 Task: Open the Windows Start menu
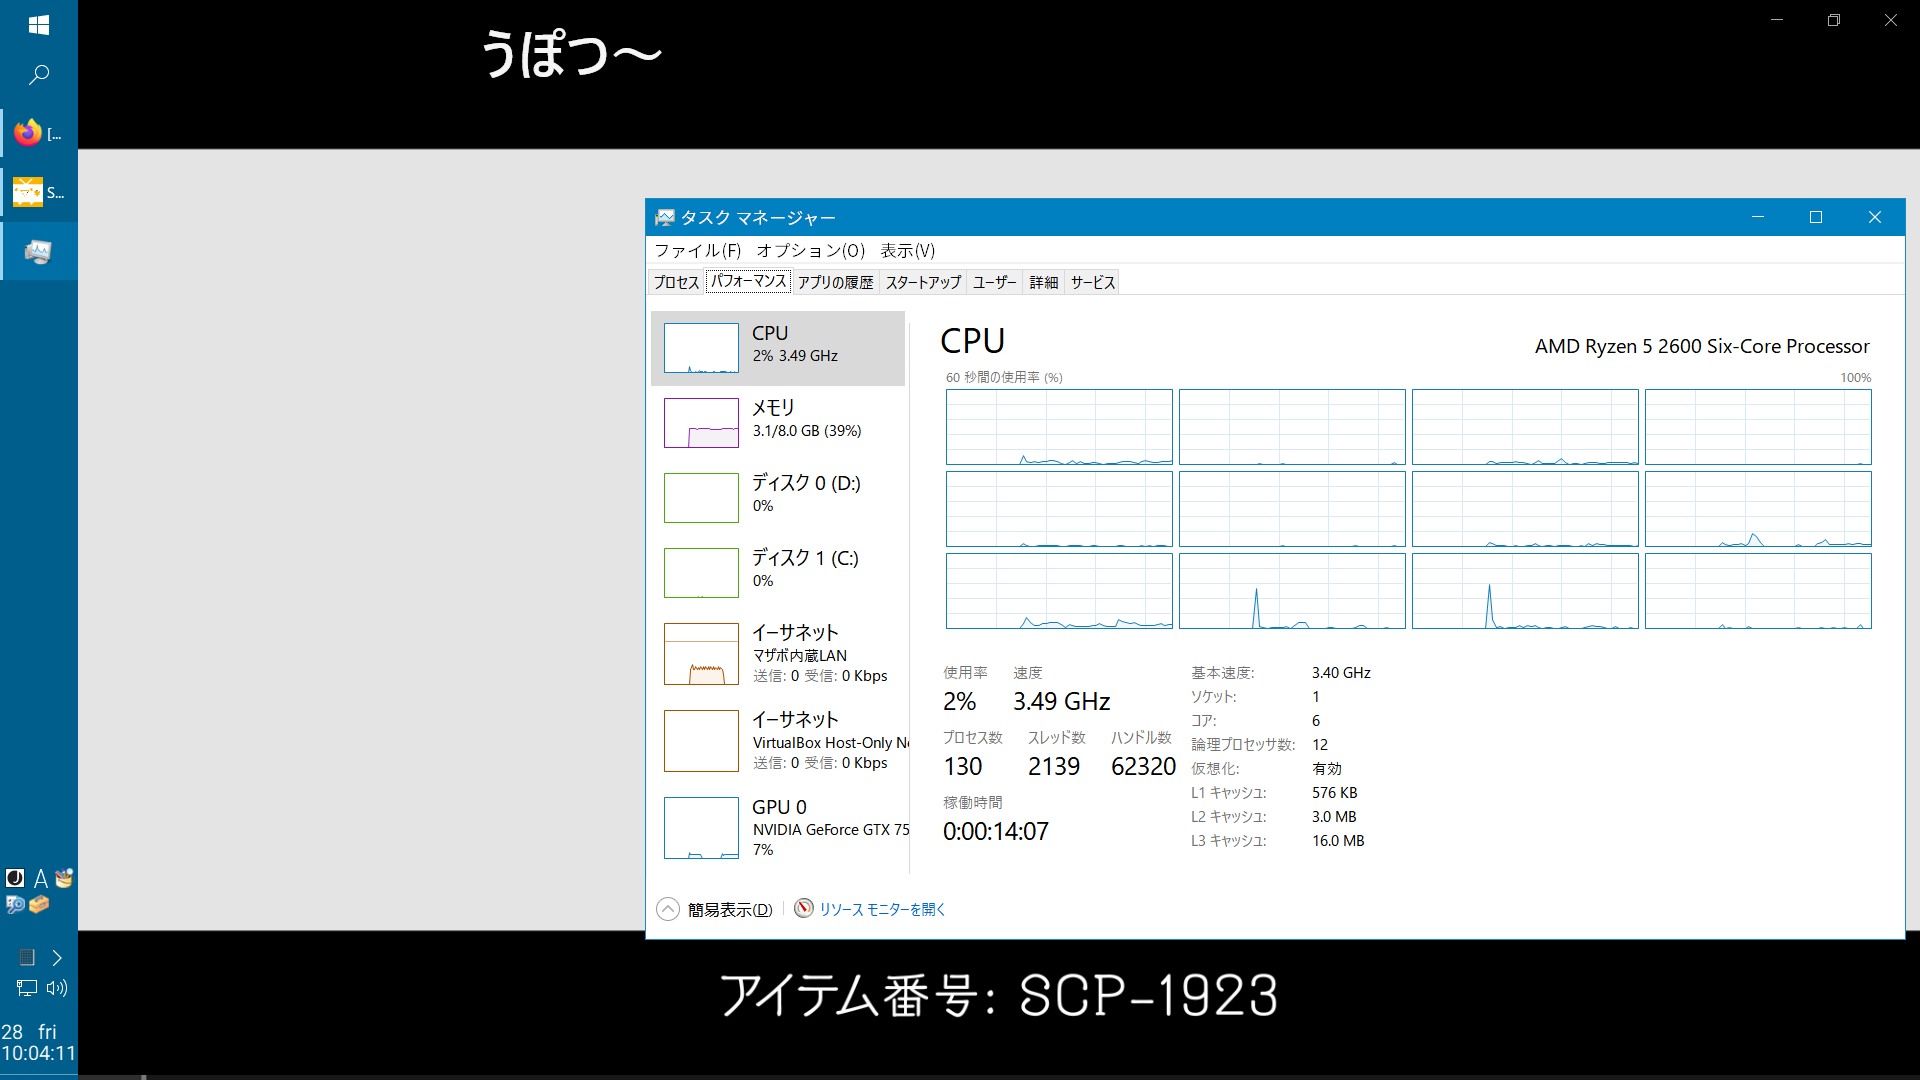pos(38,25)
